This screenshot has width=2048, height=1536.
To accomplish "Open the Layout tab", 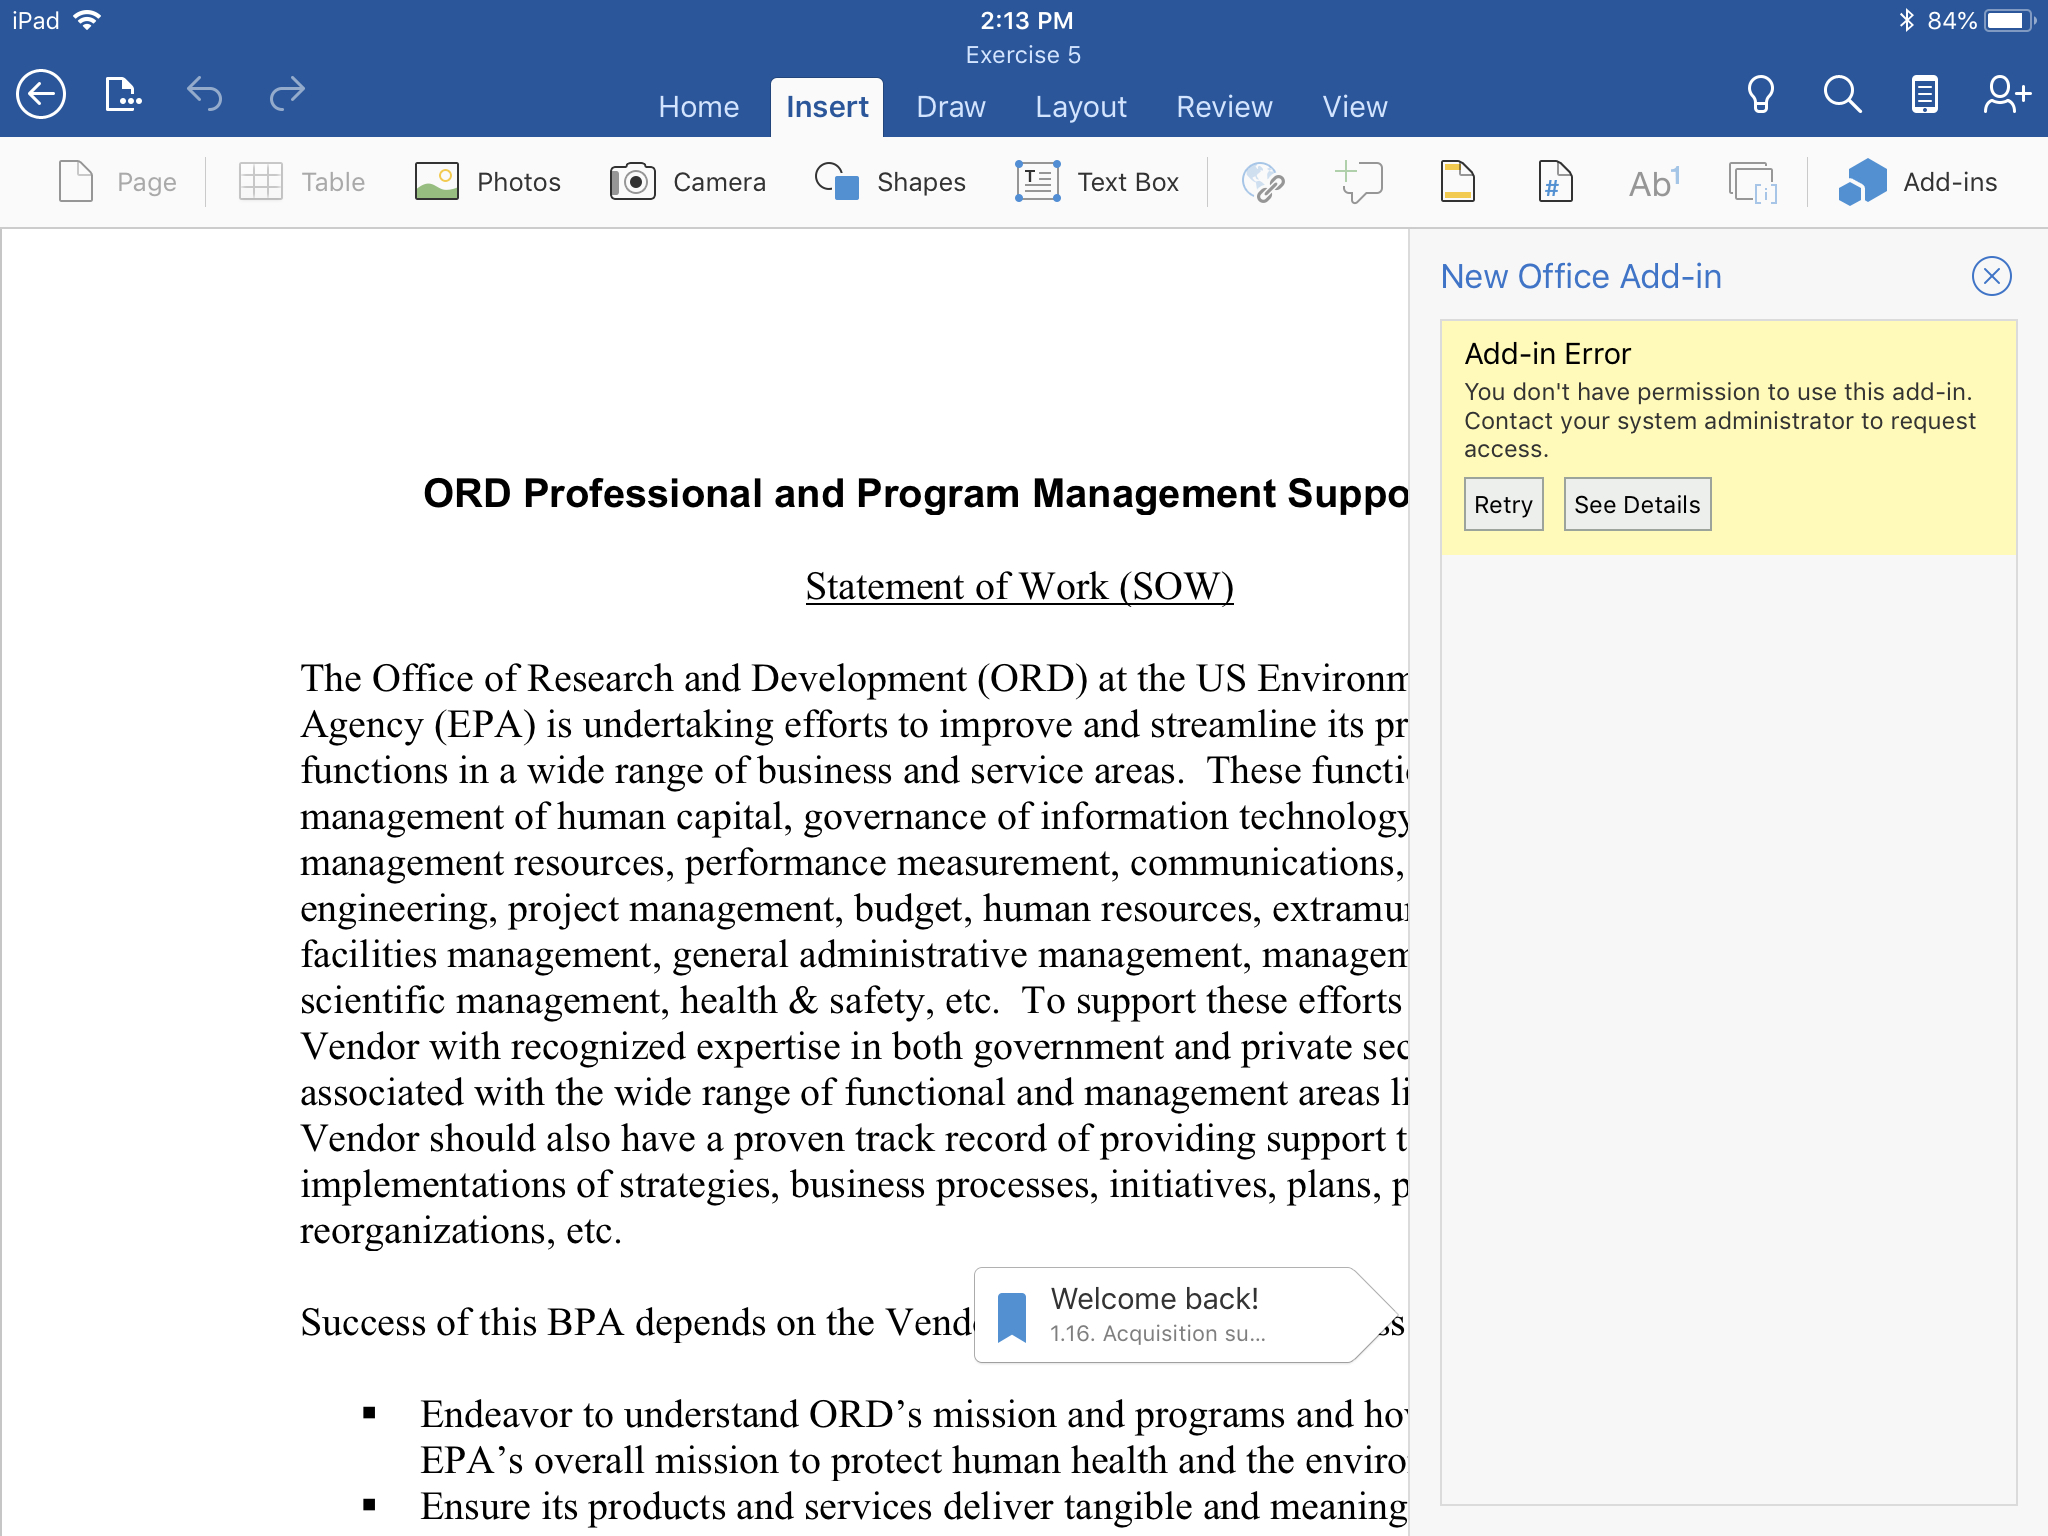I will click(1080, 107).
